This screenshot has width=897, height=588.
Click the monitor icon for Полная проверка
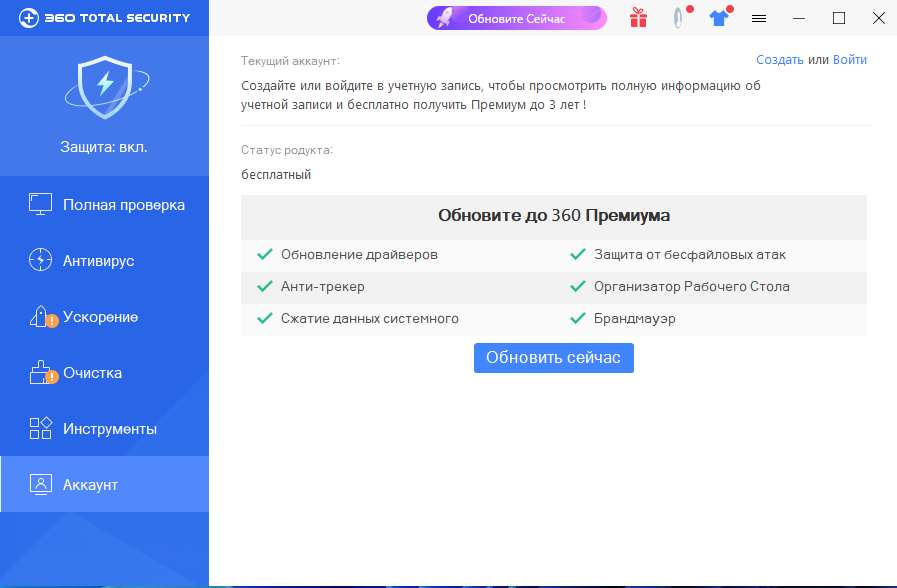[x=41, y=204]
